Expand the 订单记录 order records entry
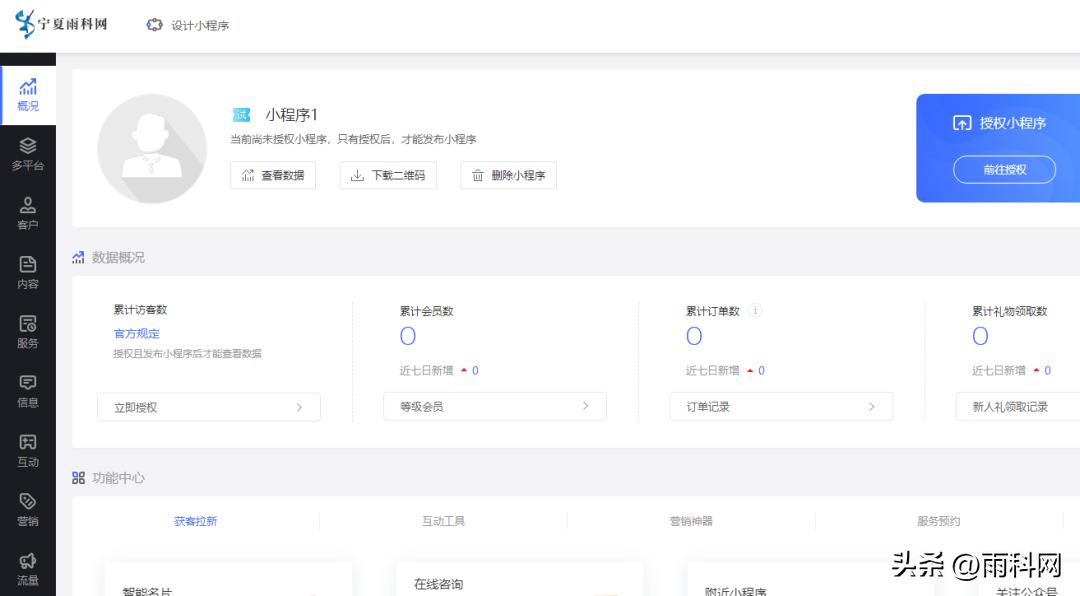 click(781, 407)
